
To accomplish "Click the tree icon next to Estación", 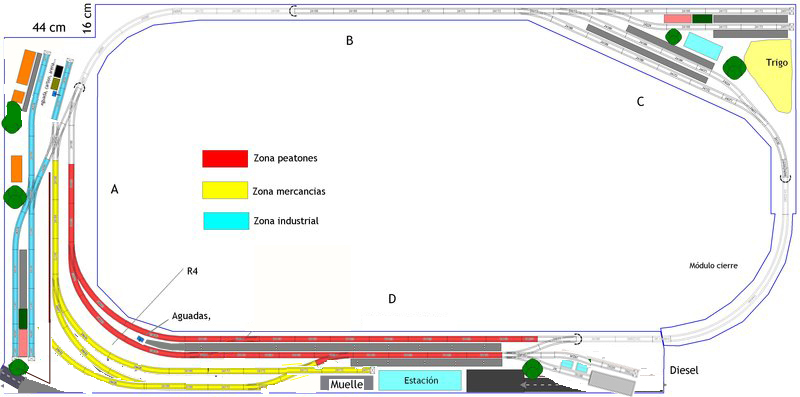I will coord(533,368).
